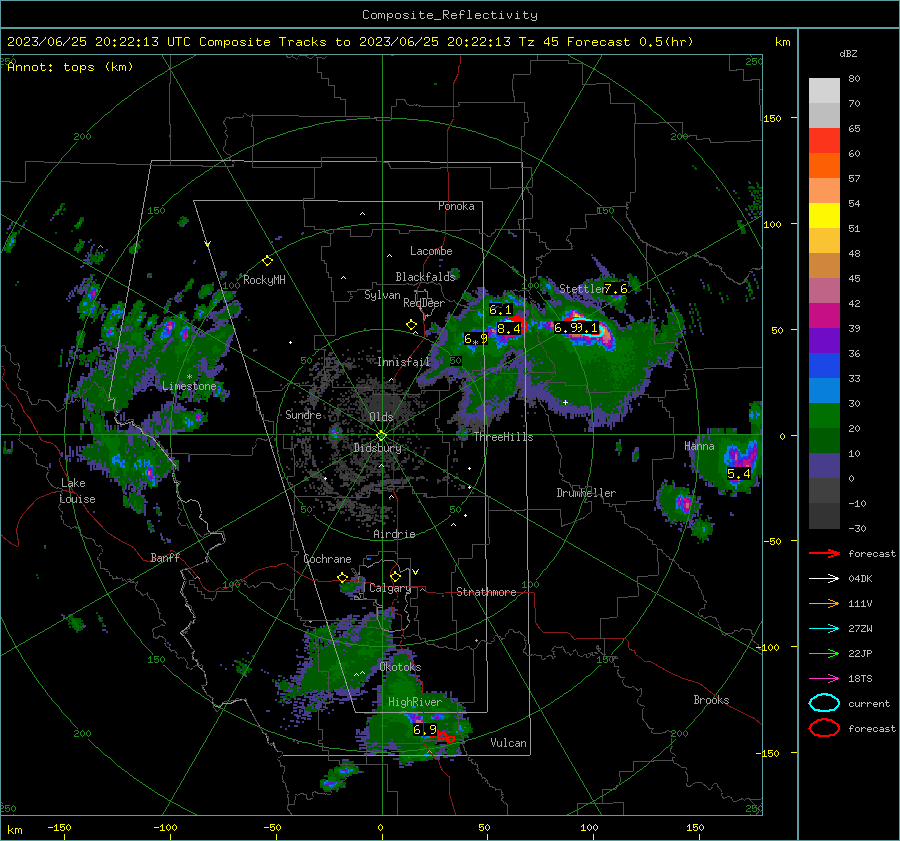Select the orange 111V arrow icon
Viewport: 900px width, 841px height.
[824, 603]
